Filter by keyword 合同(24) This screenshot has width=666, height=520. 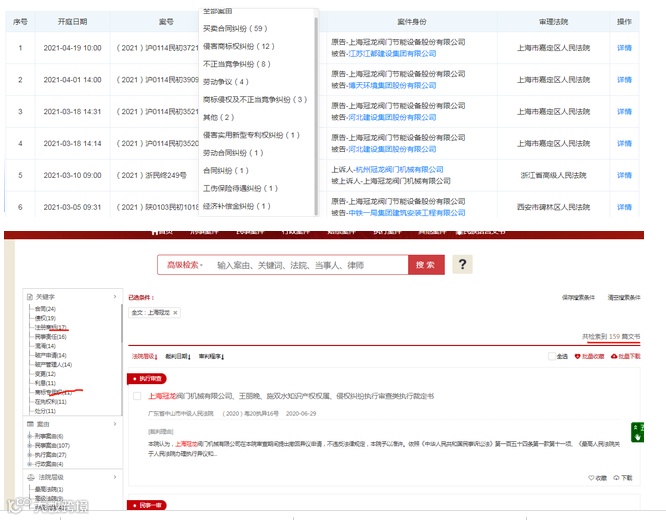45,309
